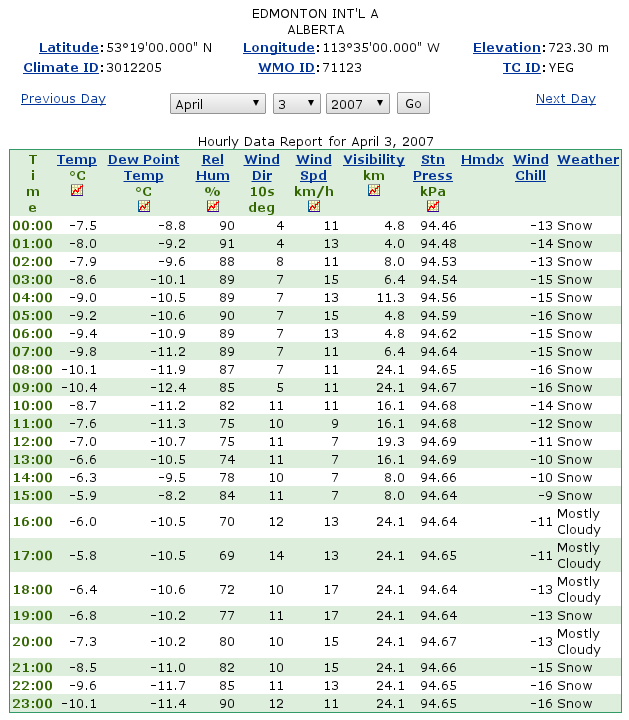Open the Temp chart icon
The height and width of the screenshot is (720, 629).
point(77,190)
